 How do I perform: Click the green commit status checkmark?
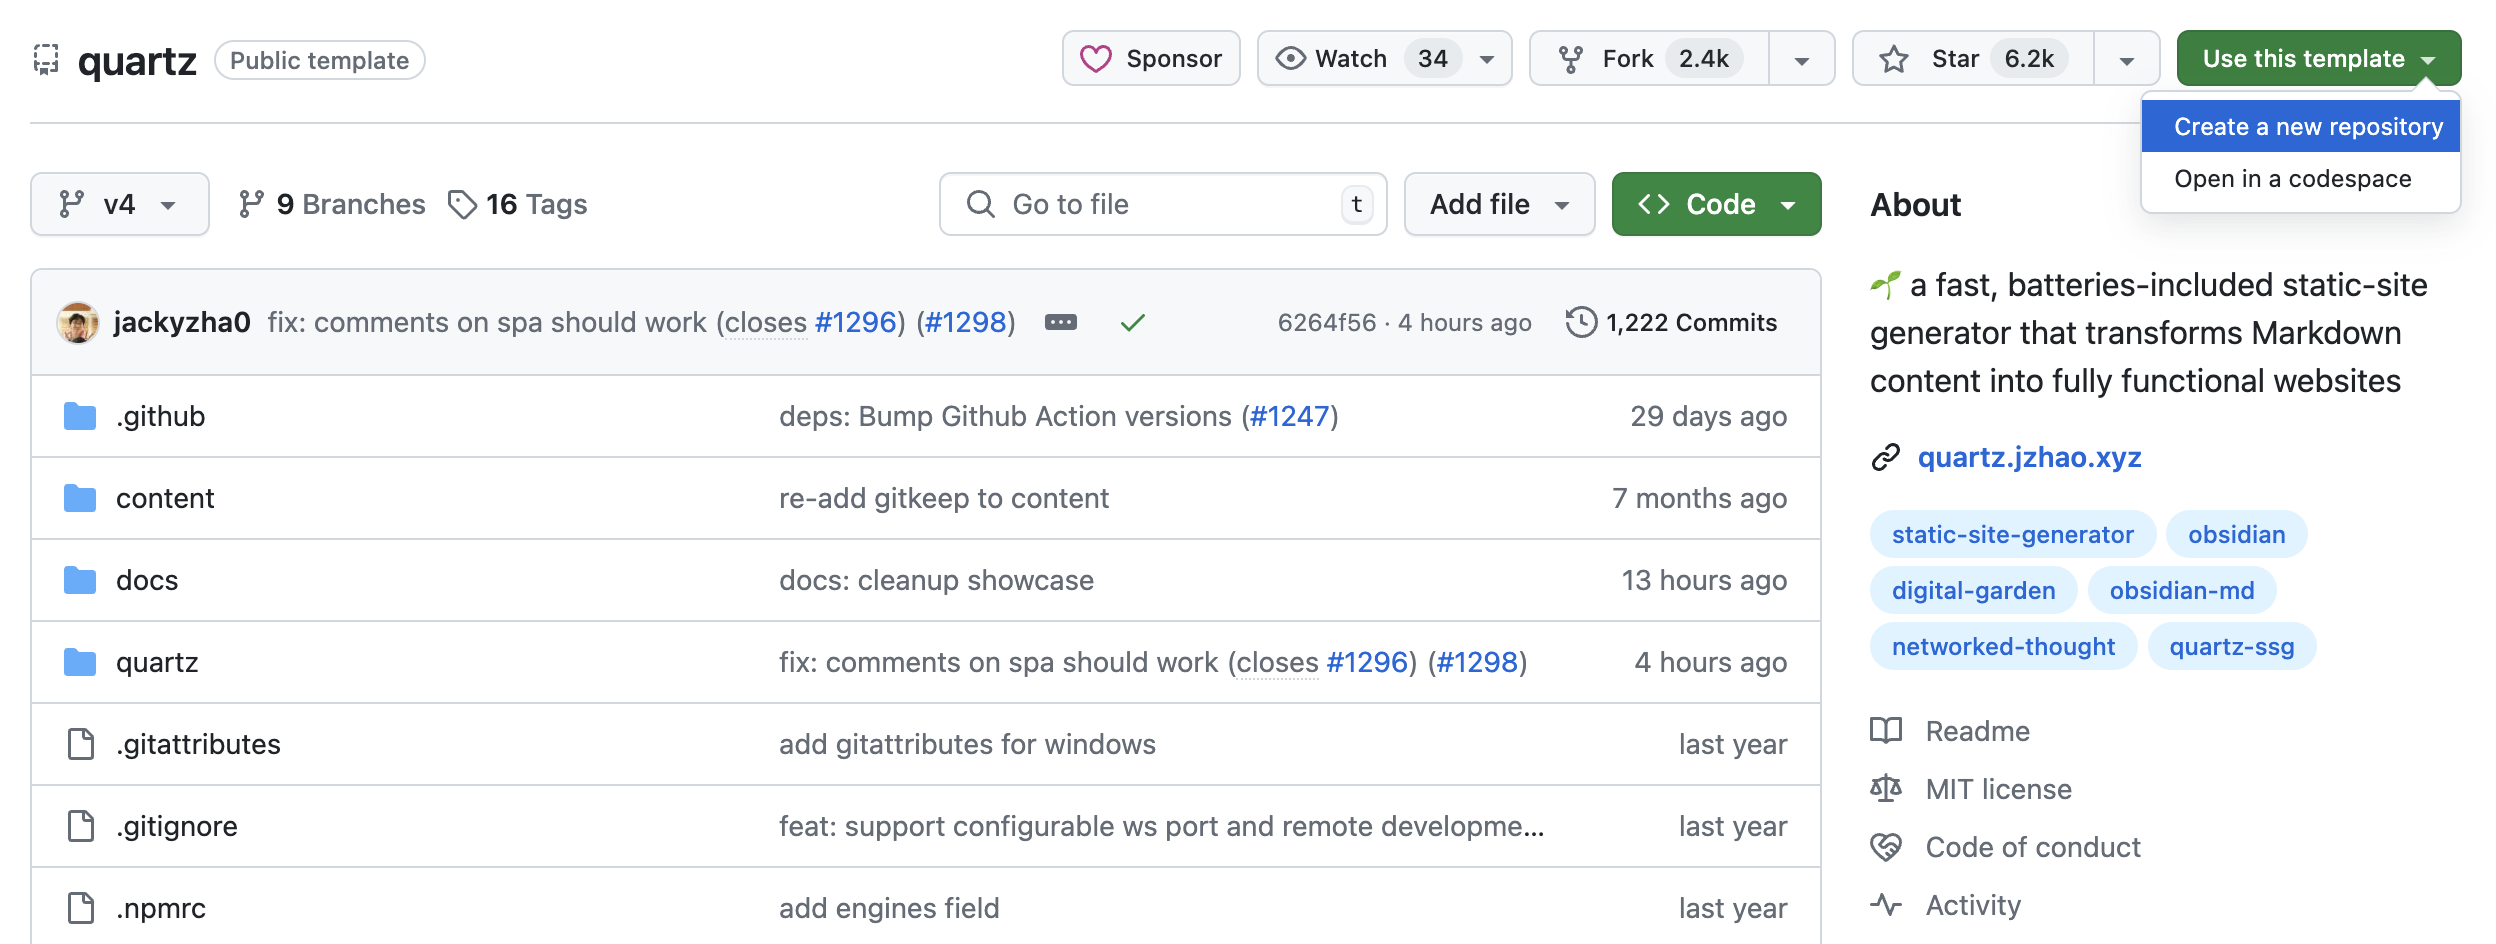pos(1132,322)
